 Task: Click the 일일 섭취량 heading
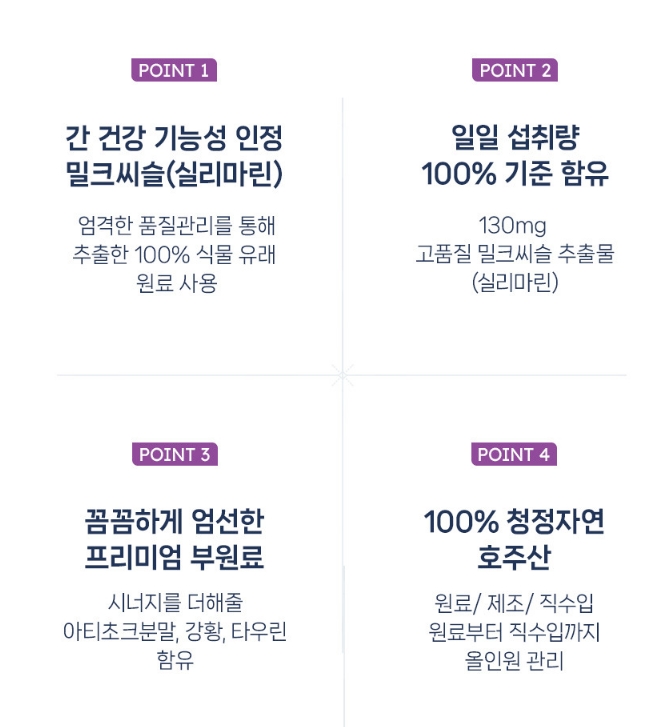click(x=515, y=138)
